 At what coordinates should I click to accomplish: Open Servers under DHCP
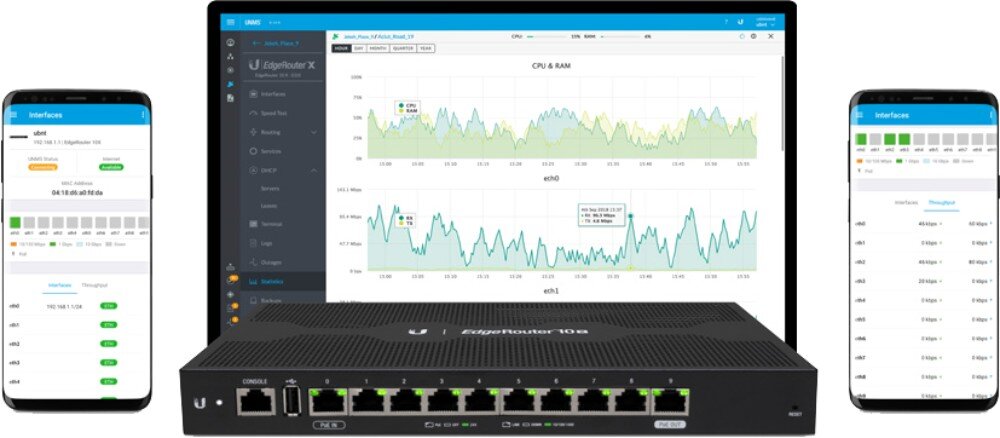click(270, 189)
